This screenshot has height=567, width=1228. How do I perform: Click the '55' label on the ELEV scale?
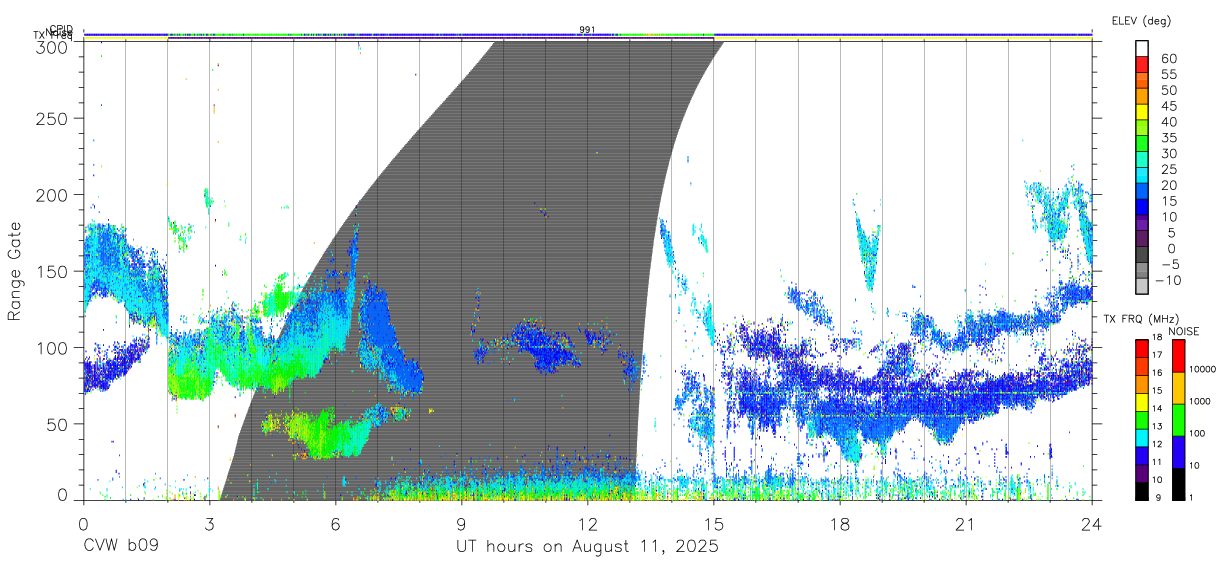click(1168, 75)
